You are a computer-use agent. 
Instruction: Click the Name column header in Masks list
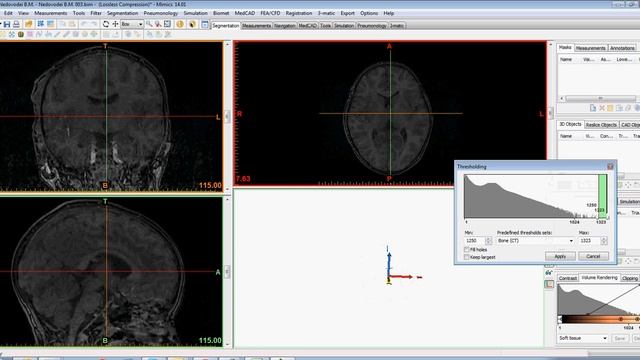tap(566, 60)
